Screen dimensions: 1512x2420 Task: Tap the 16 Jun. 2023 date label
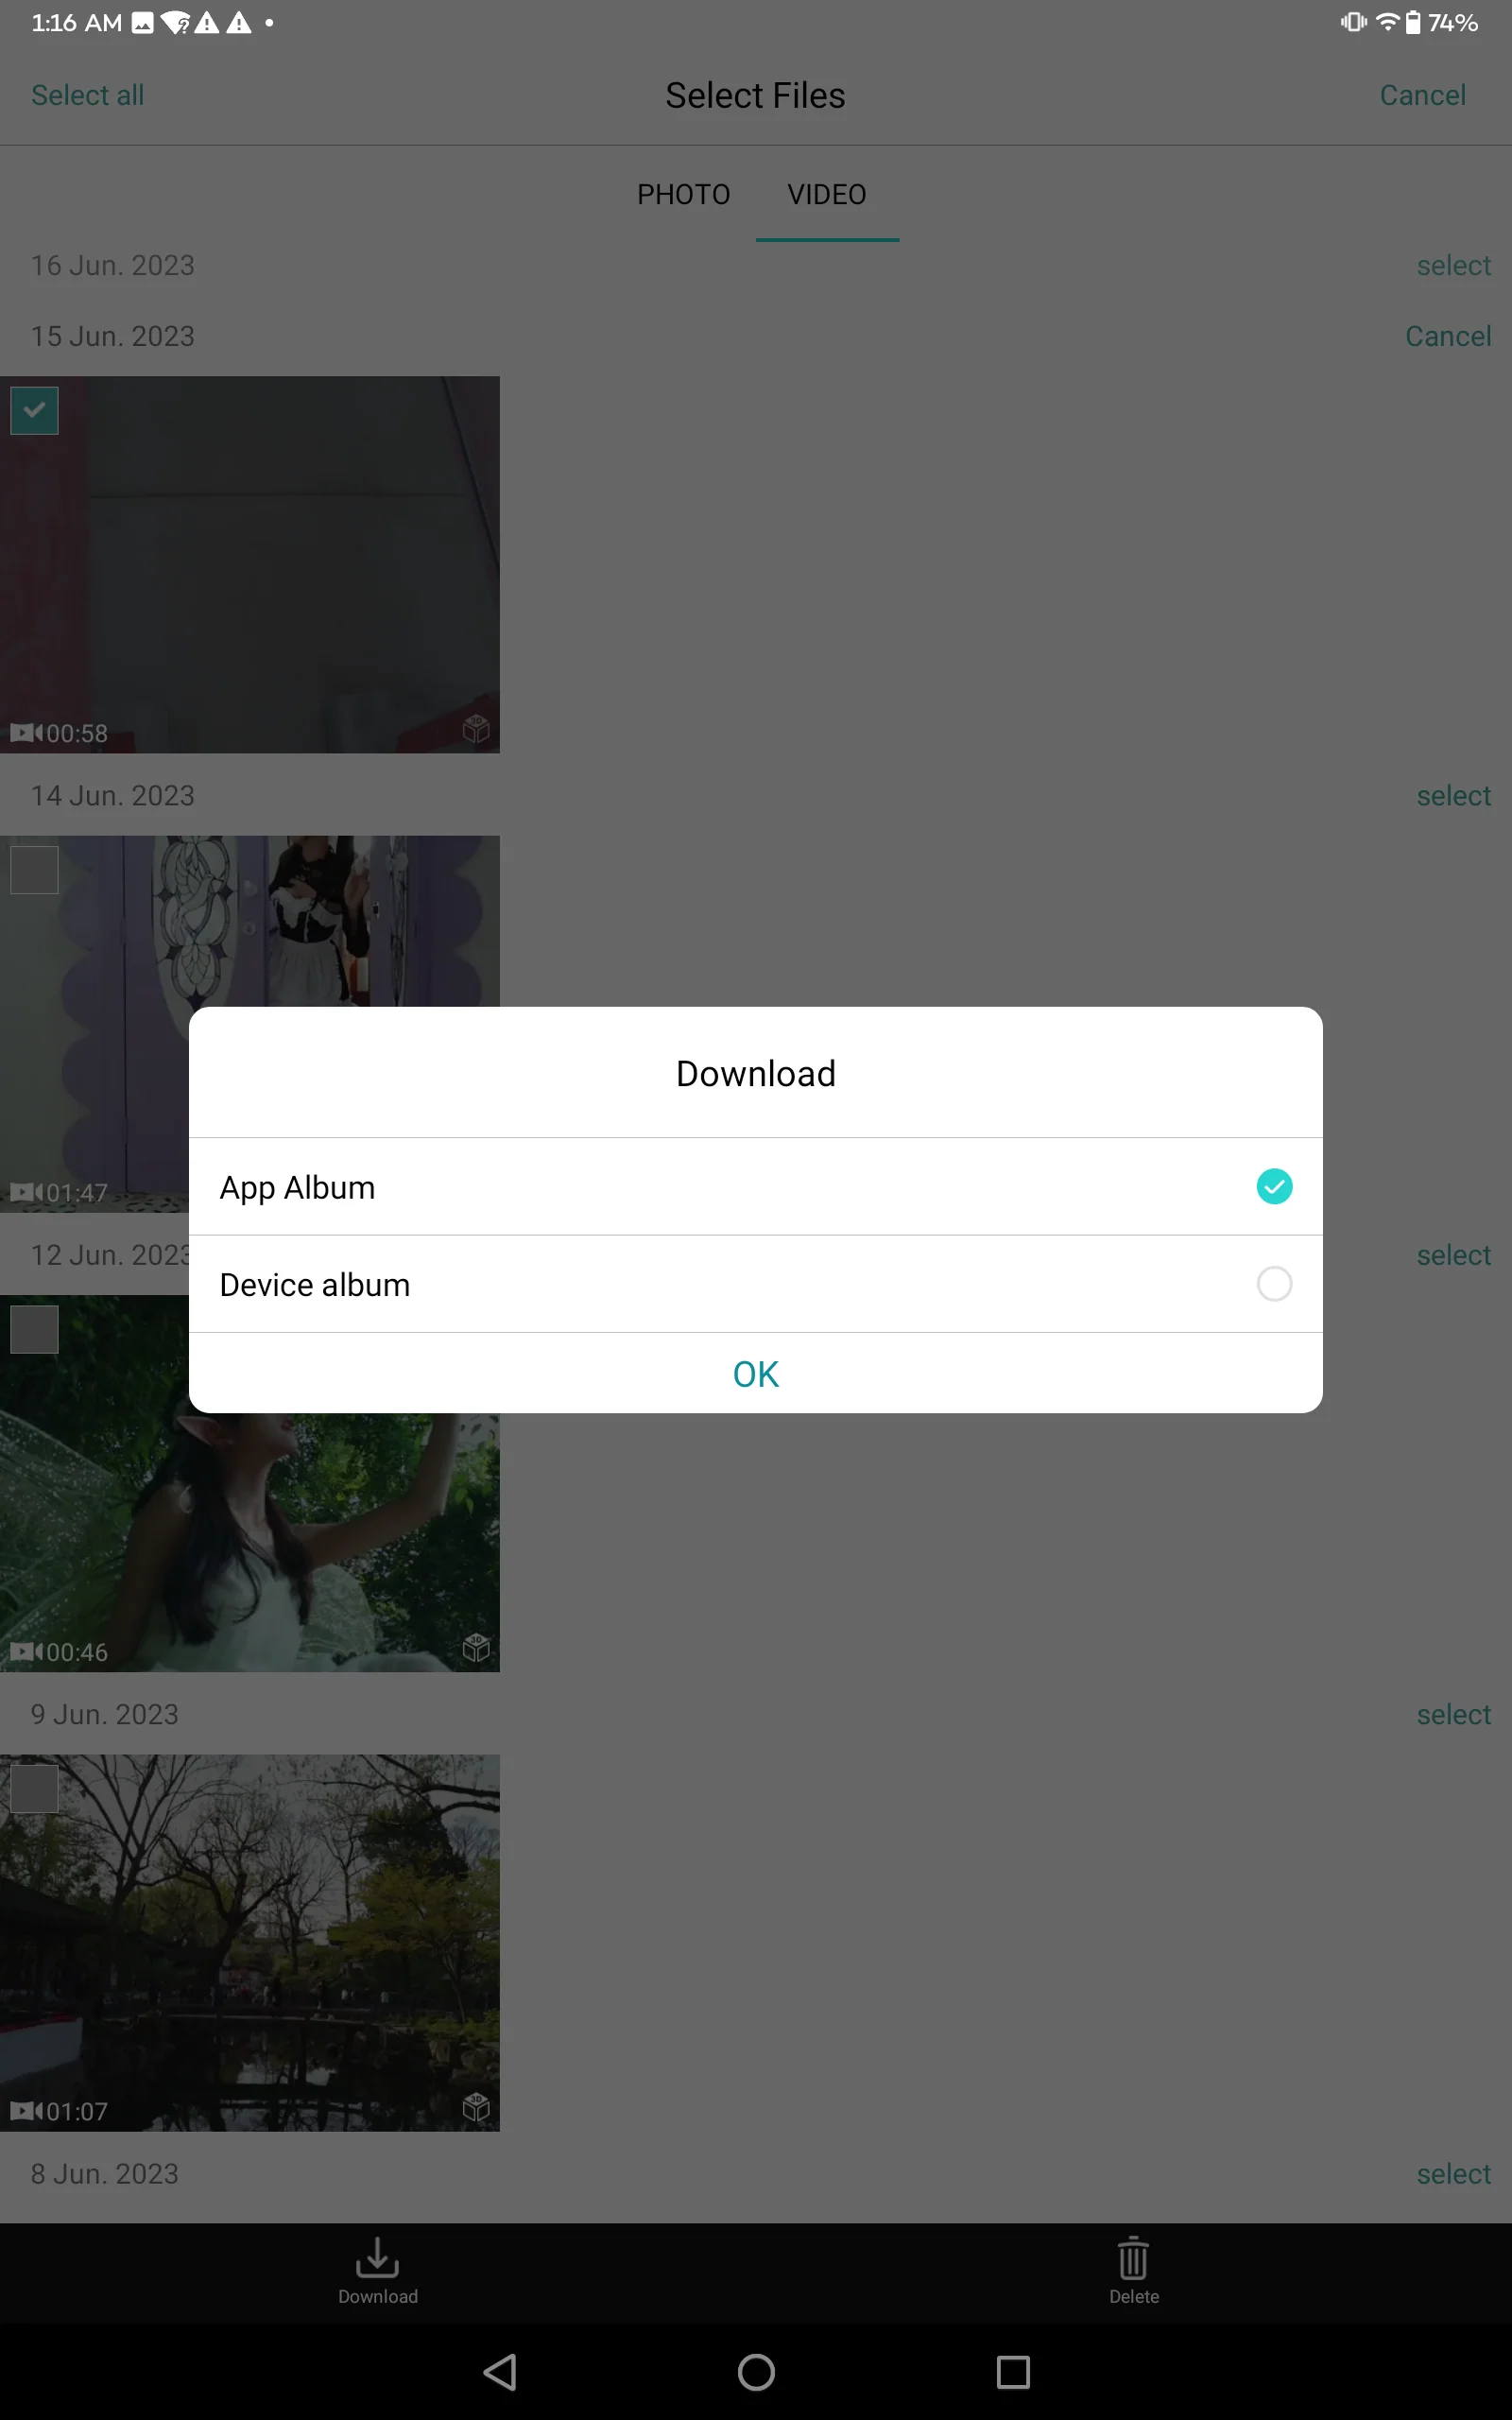coord(113,265)
